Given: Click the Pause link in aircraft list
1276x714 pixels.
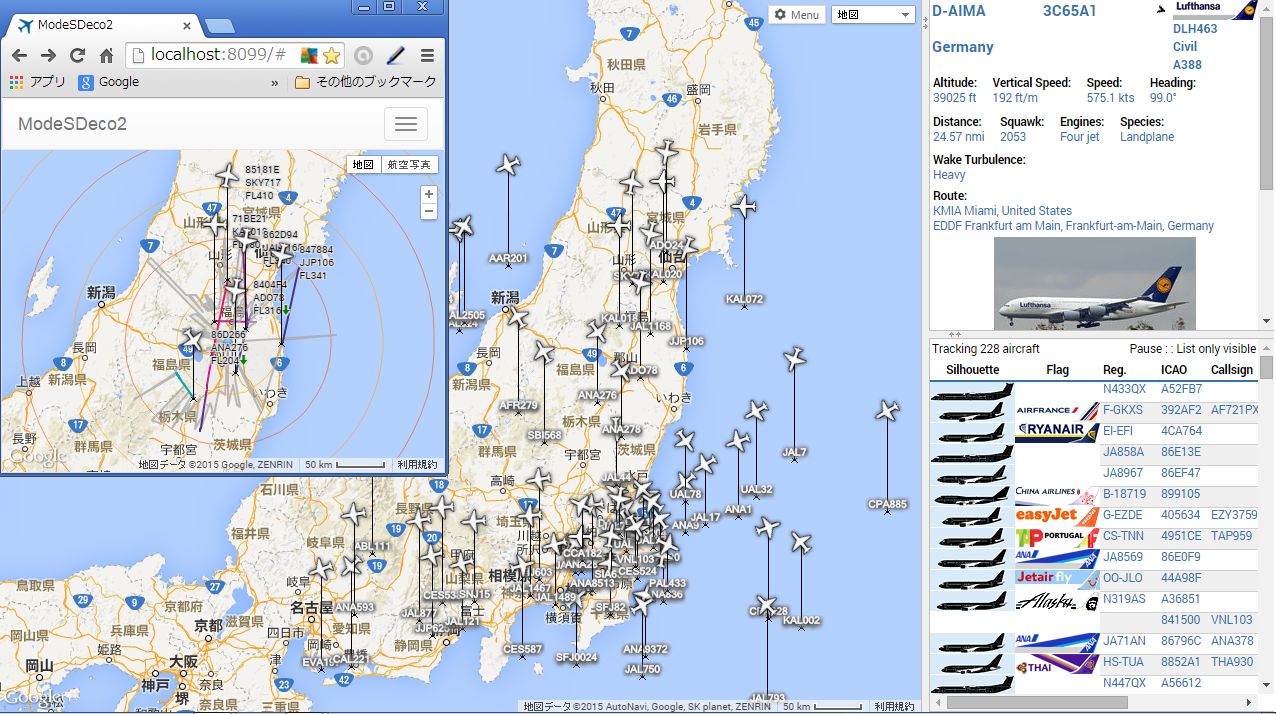Looking at the screenshot, I should point(1146,349).
